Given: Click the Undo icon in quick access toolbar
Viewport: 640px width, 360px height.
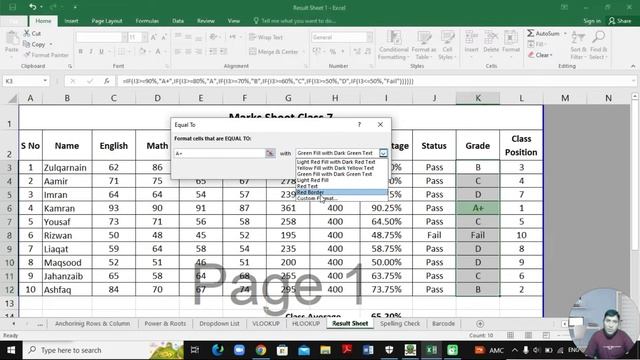Looking at the screenshot, I should point(33,7).
